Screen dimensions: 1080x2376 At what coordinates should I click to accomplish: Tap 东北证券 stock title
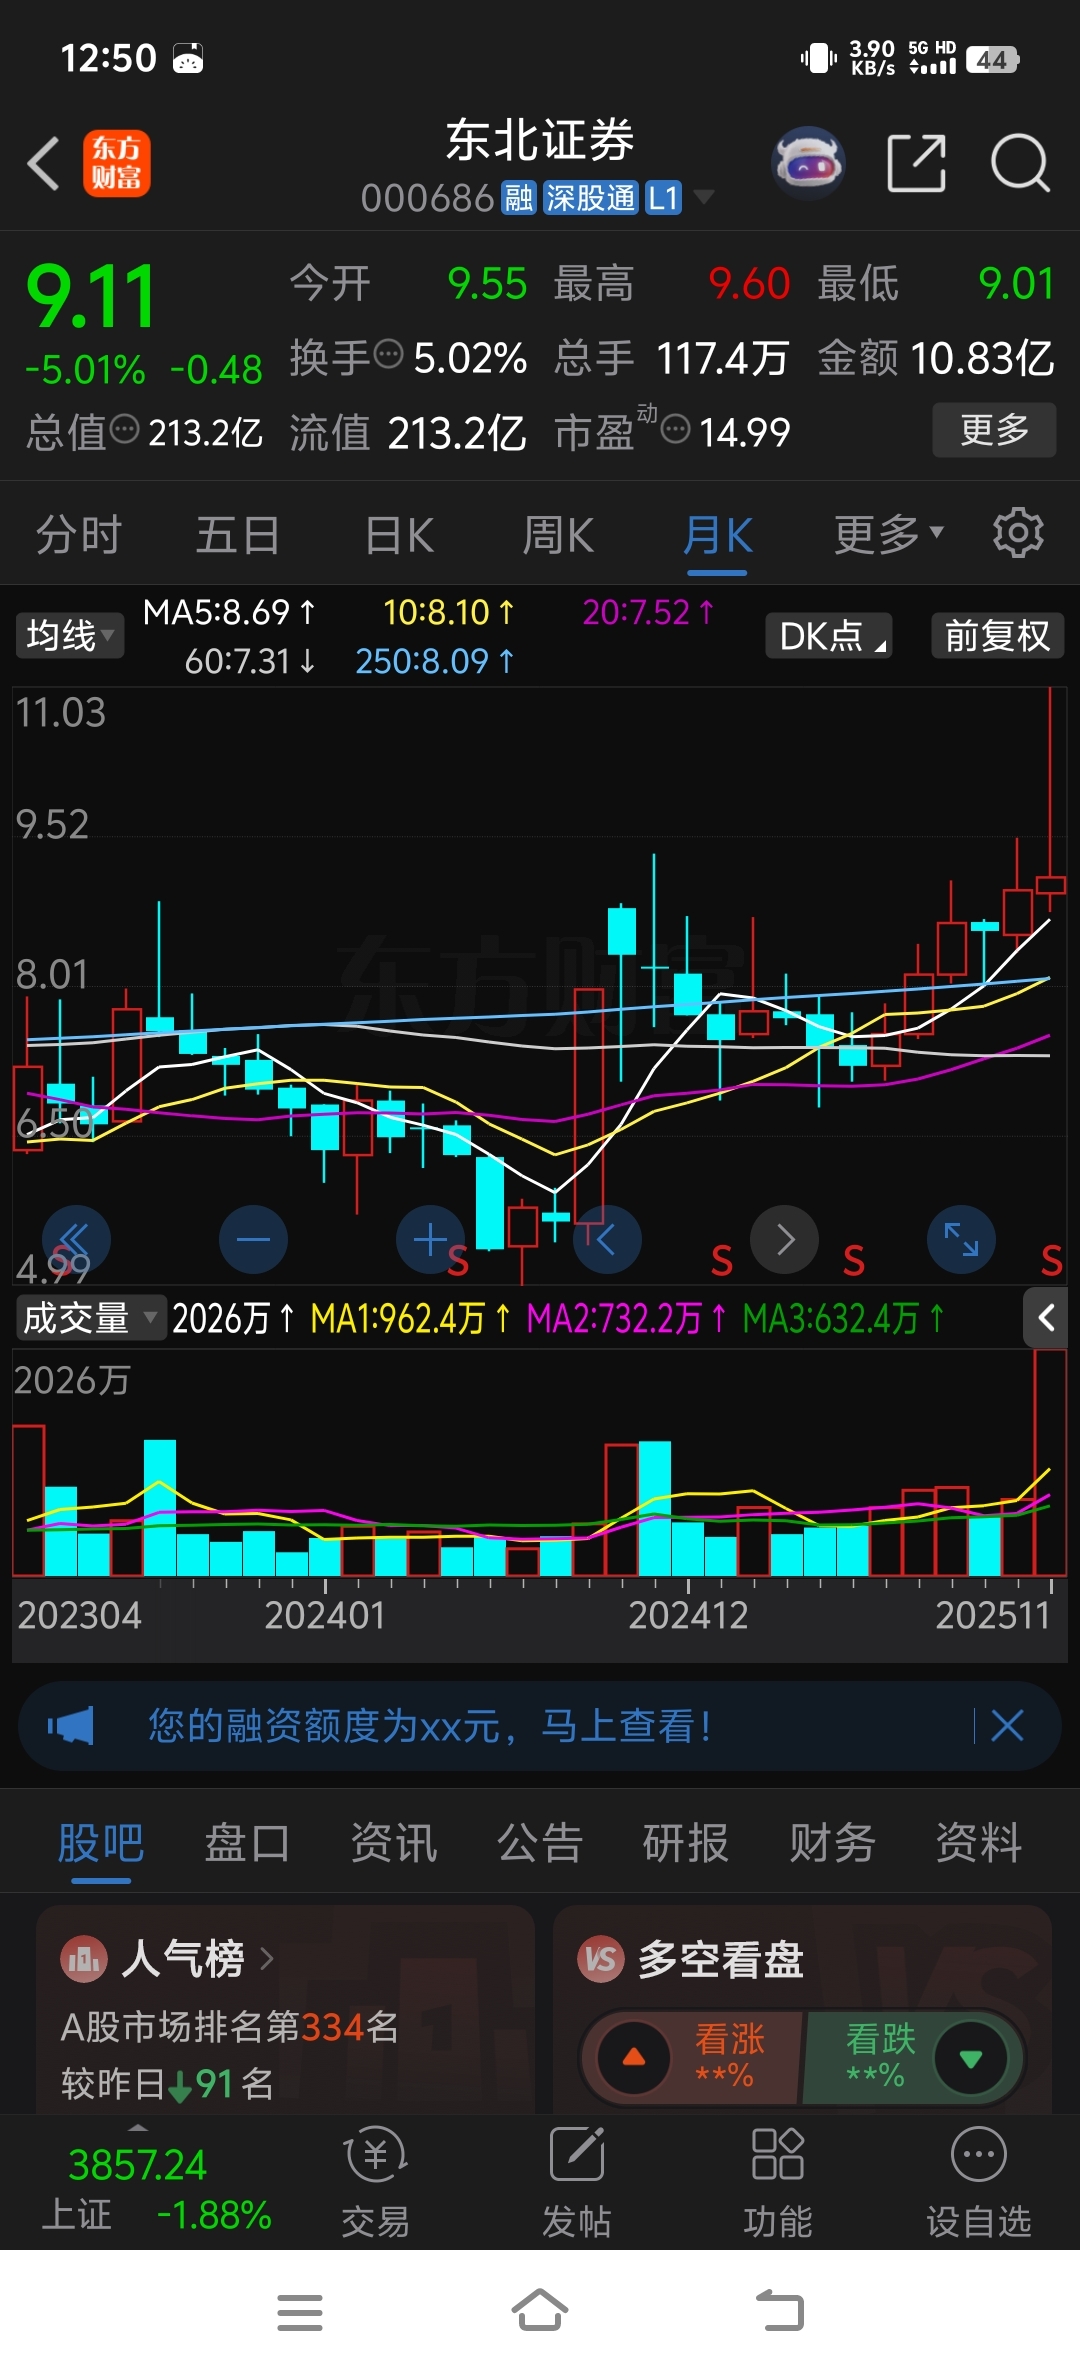click(540, 140)
